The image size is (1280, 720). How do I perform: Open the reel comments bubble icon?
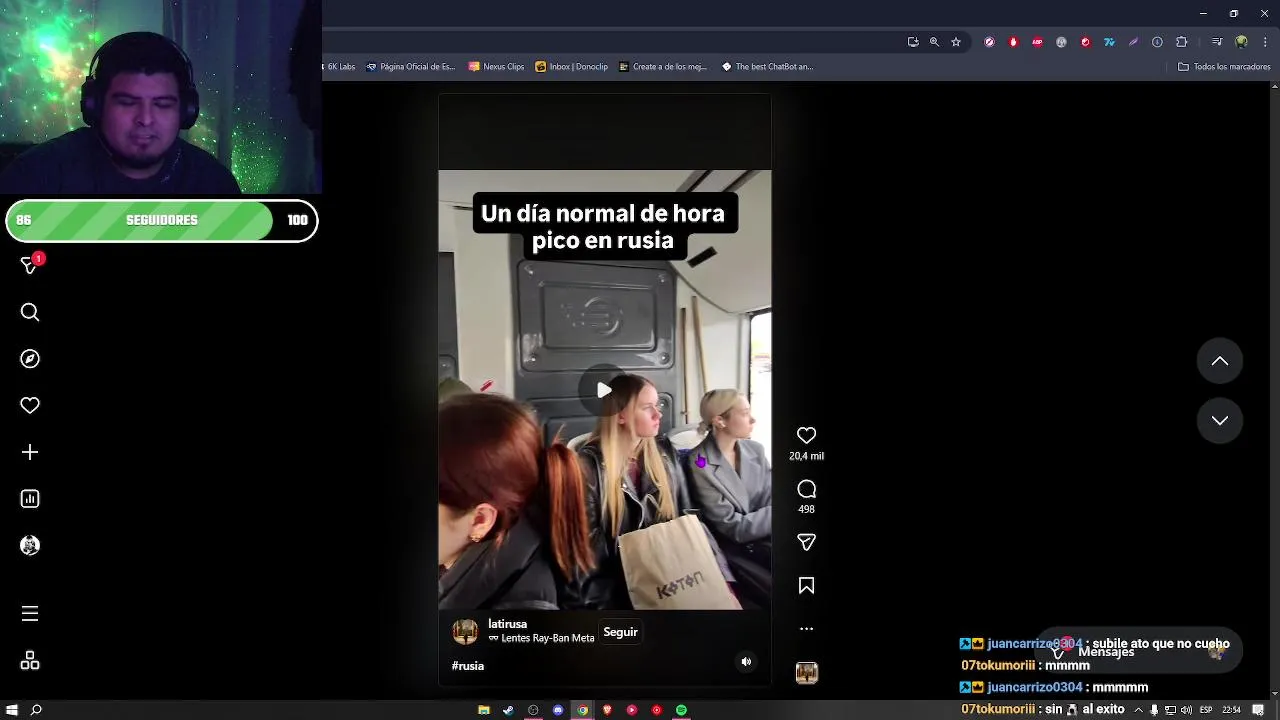[806, 489]
